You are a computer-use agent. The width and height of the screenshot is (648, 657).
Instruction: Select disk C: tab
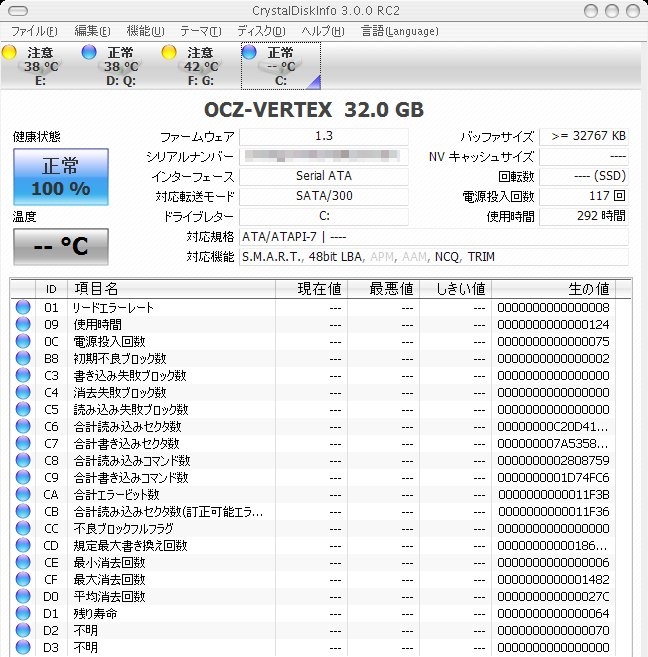281,66
